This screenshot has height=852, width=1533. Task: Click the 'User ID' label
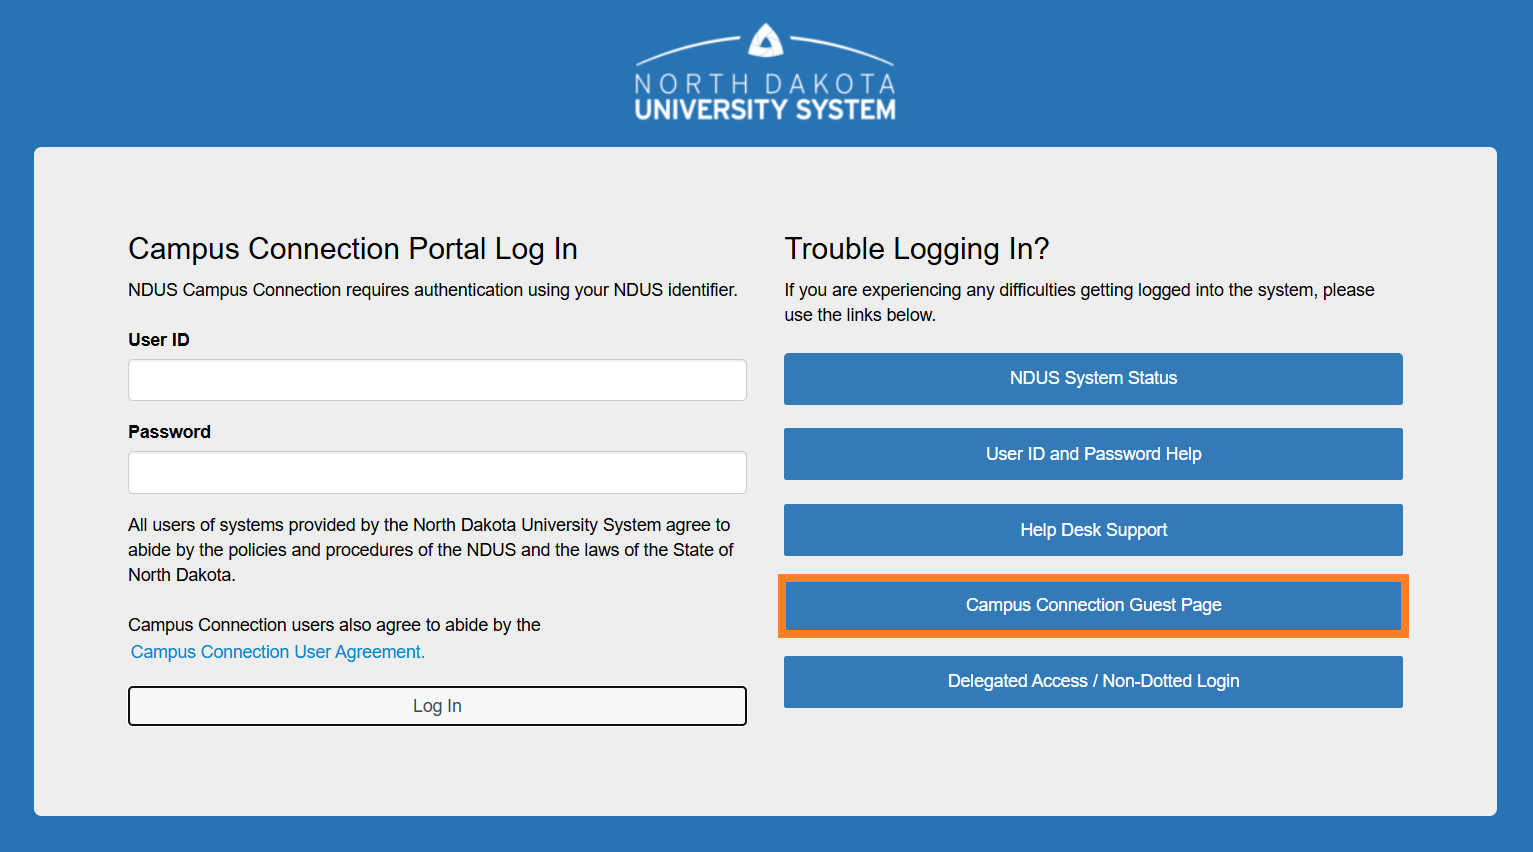pos(159,340)
